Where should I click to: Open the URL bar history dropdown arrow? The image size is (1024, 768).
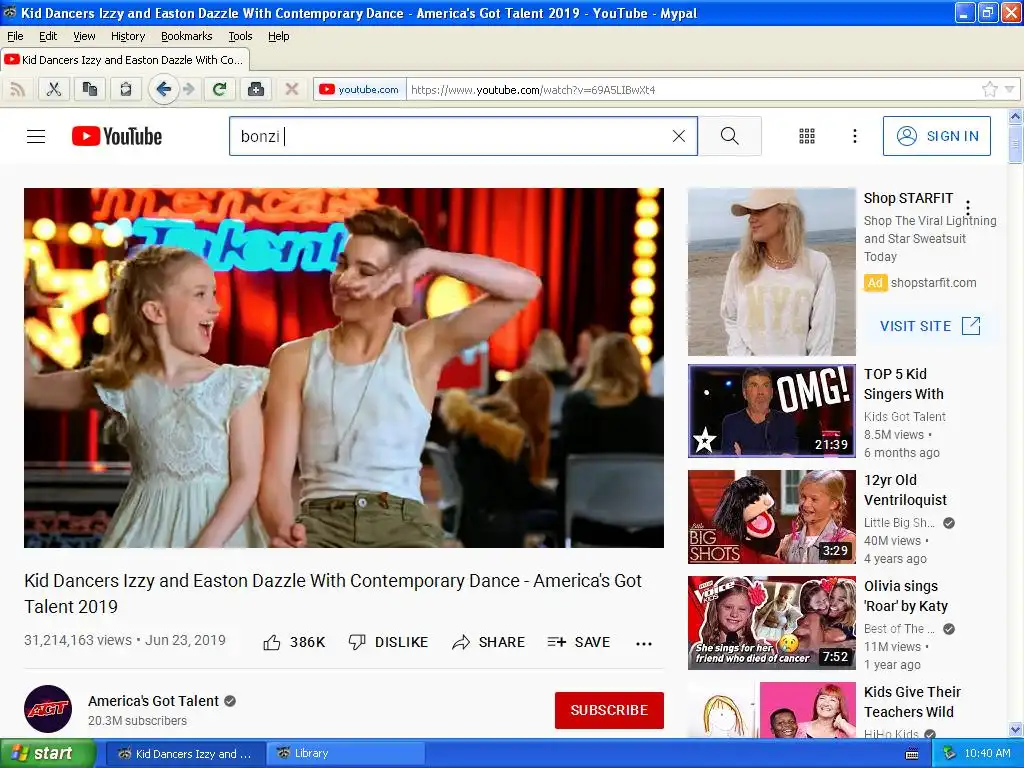coord(1010,89)
